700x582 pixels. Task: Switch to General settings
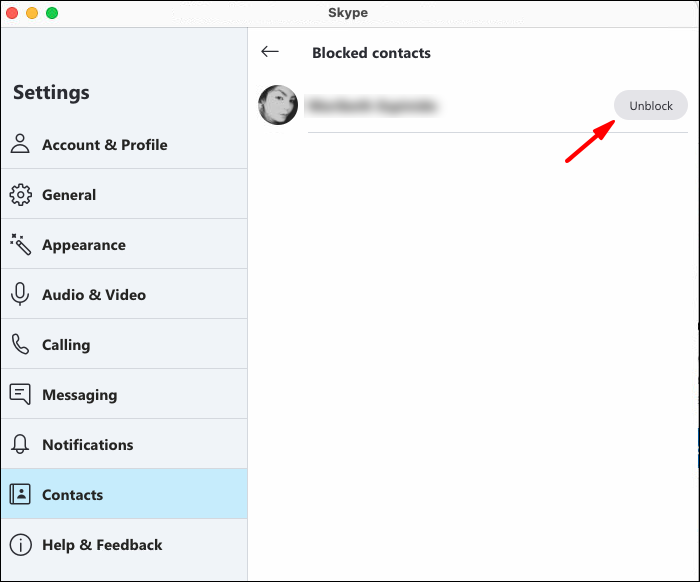(x=69, y=195)
